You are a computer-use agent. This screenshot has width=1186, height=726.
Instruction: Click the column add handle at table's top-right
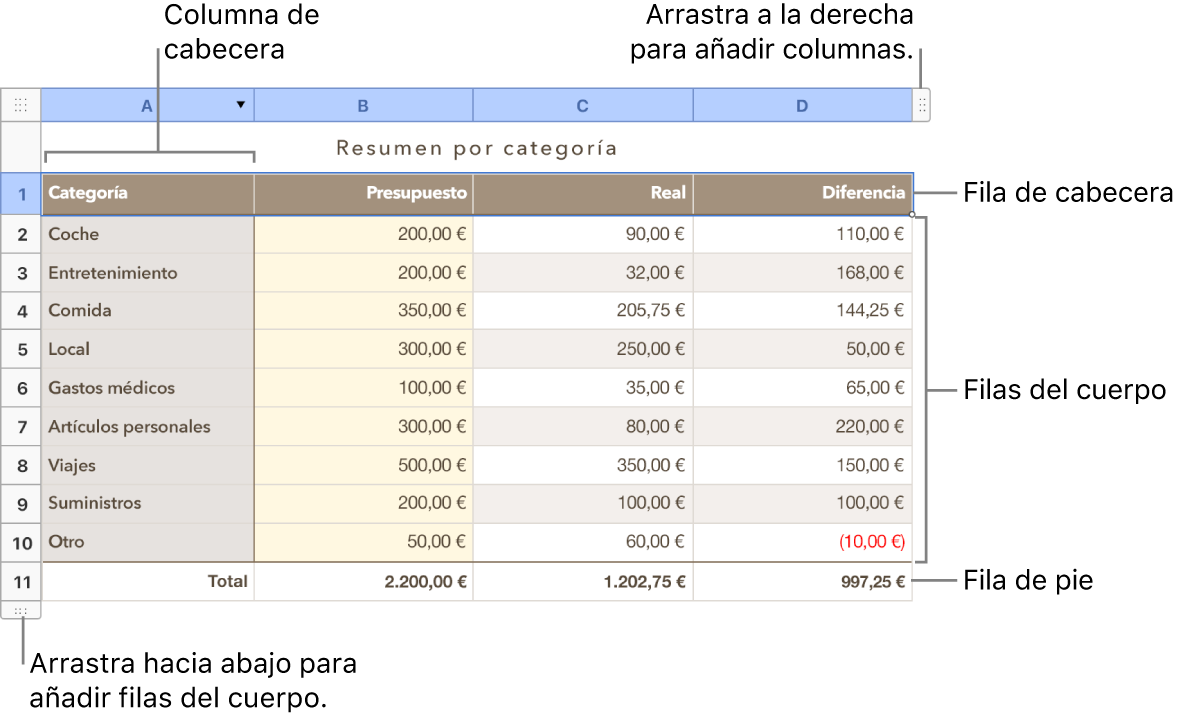tap(921, 104)
